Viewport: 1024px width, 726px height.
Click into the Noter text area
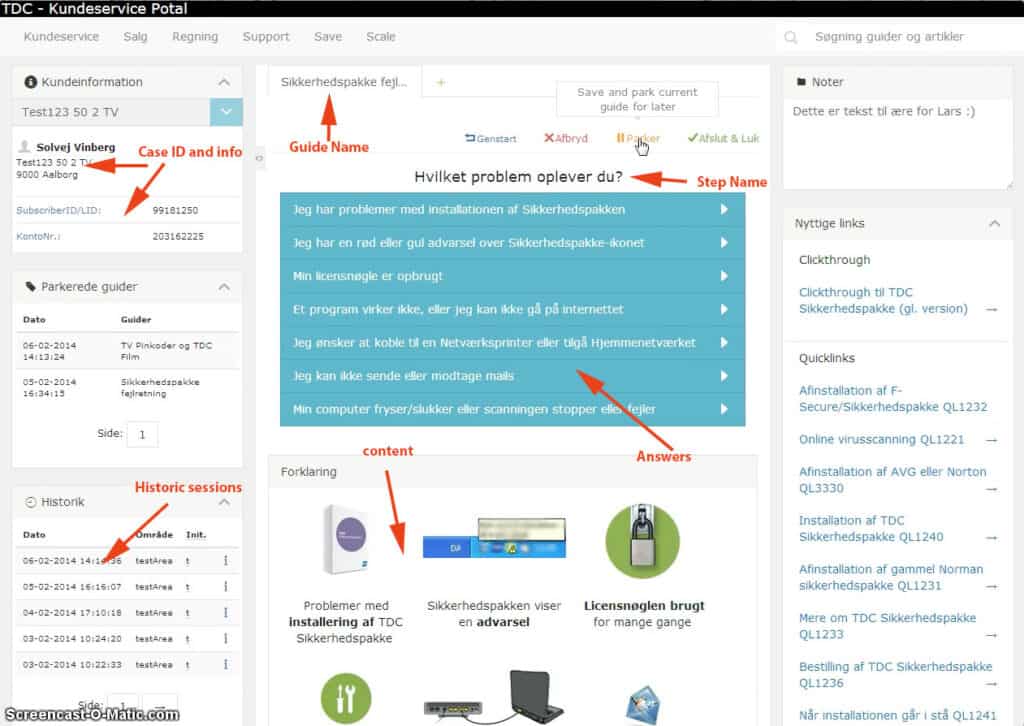897,144
